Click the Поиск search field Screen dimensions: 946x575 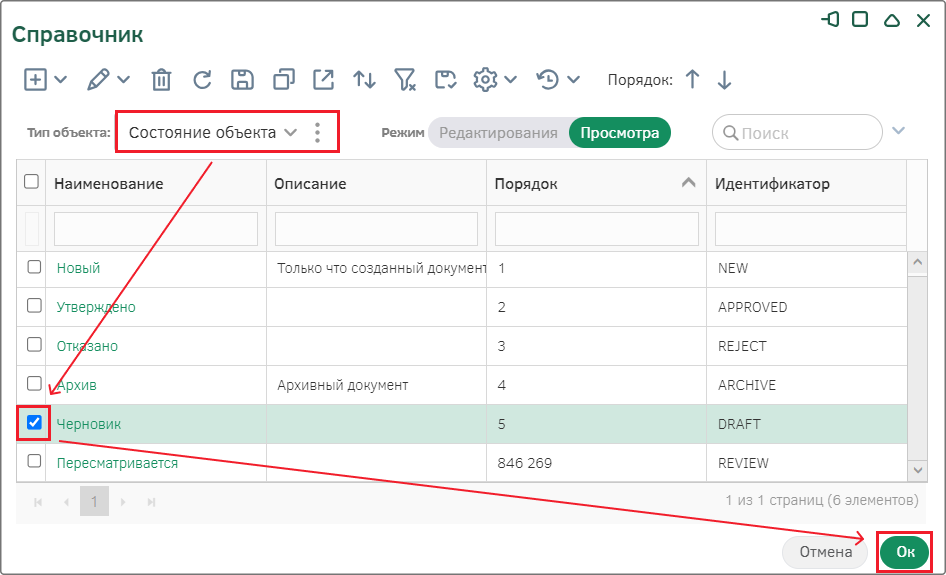(x=797, y=132)
